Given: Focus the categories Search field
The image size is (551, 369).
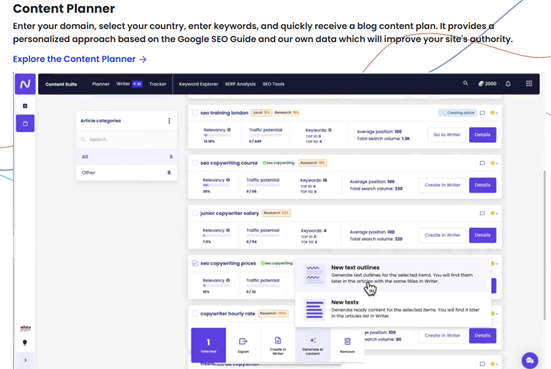Looking at the screenshot, I should 127,140.
